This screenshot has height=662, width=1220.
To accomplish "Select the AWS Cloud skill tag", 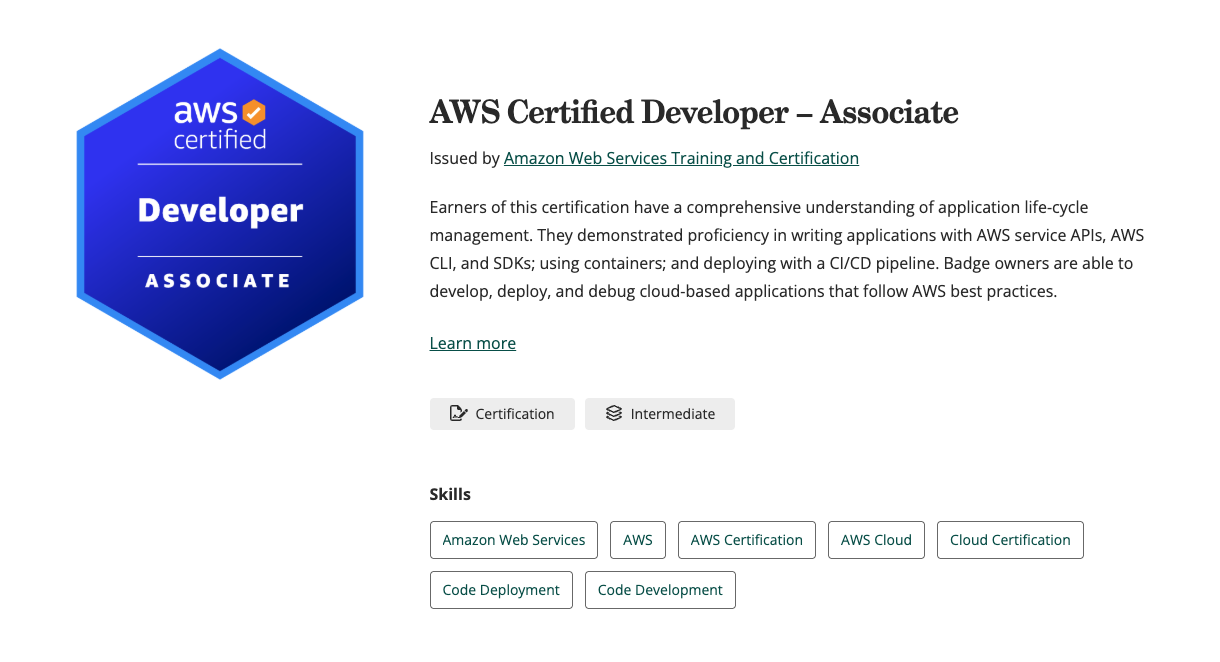I will point(876,540).
